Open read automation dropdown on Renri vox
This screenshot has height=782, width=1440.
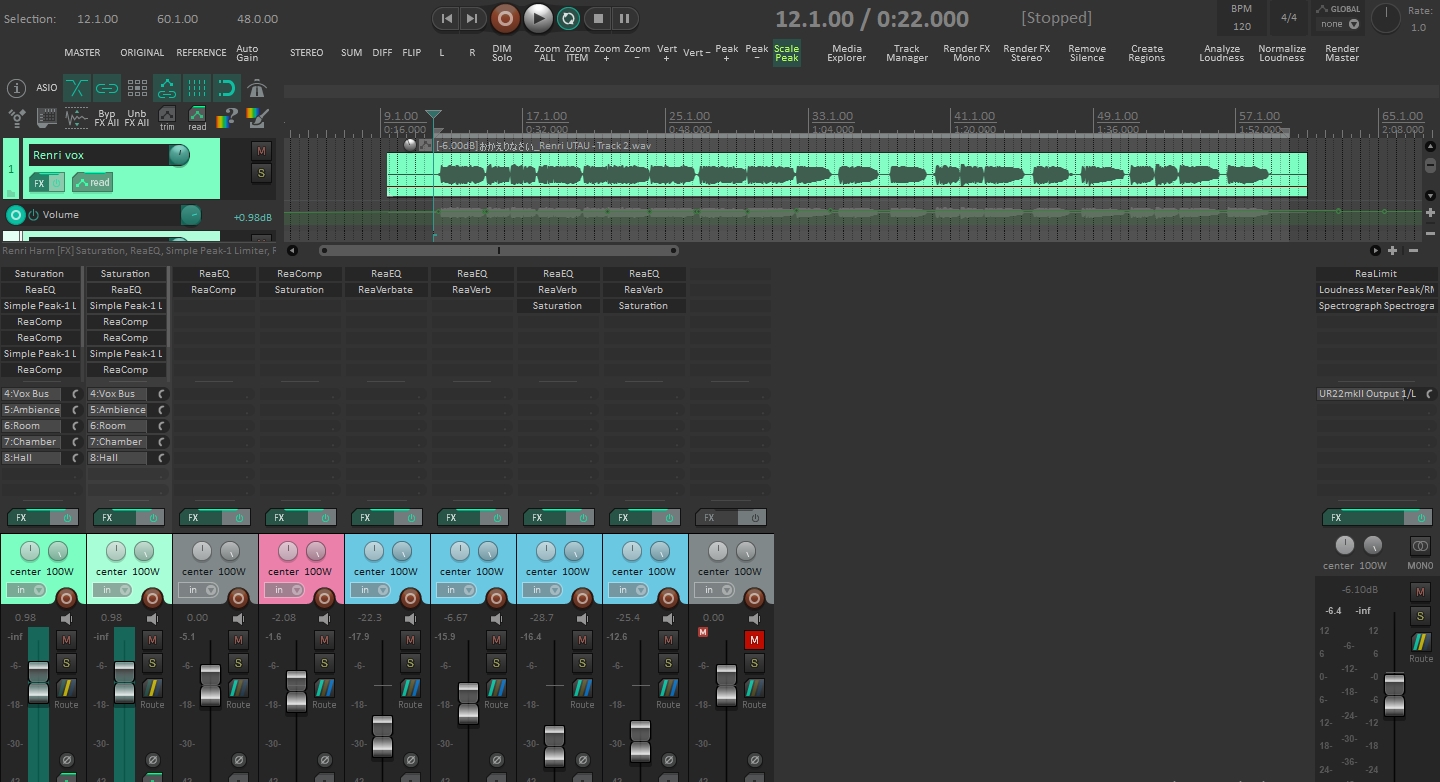point(92,183)
